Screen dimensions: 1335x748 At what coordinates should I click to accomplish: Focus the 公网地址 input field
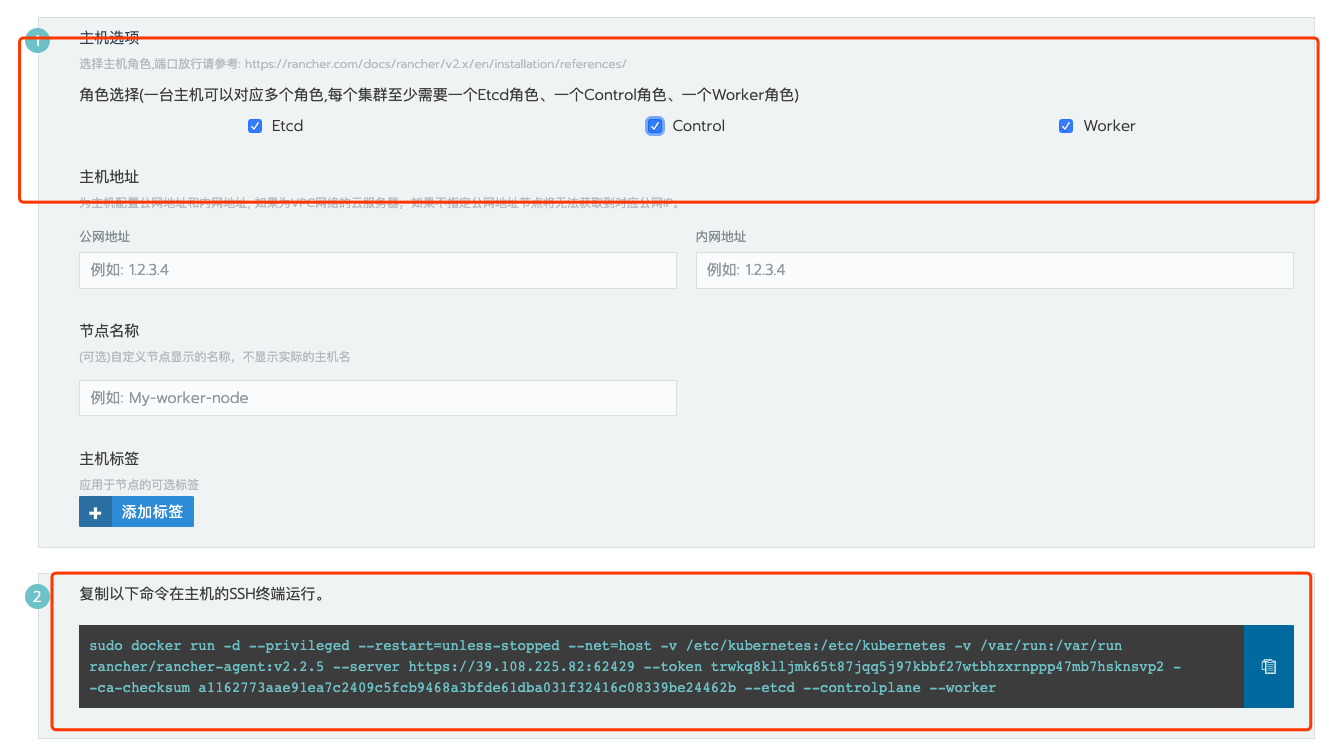tap(377, 270)
